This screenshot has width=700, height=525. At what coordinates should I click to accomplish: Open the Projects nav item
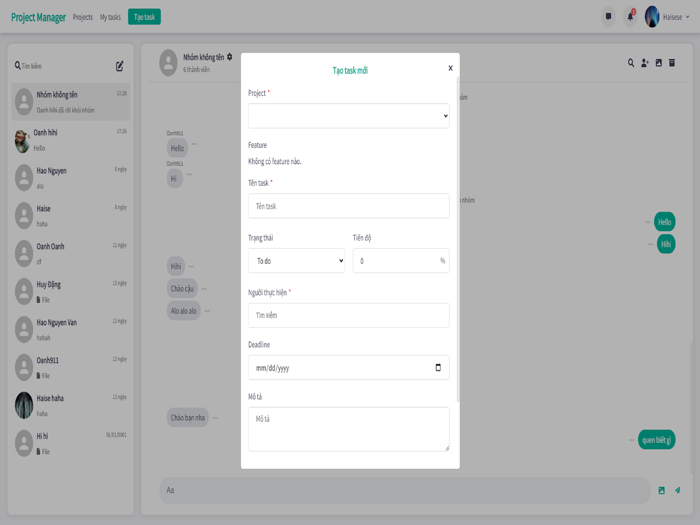[x=83, y=17]
